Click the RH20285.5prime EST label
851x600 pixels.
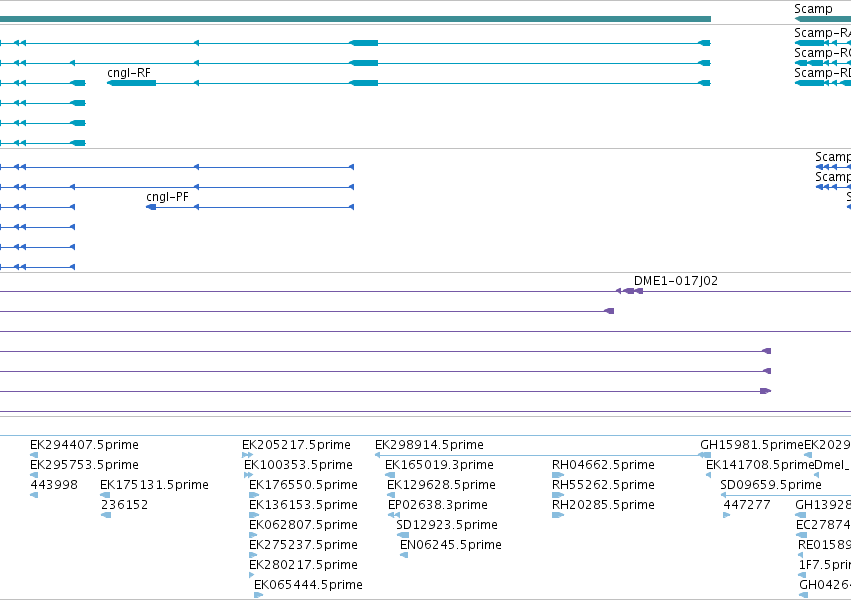[603, 505]
